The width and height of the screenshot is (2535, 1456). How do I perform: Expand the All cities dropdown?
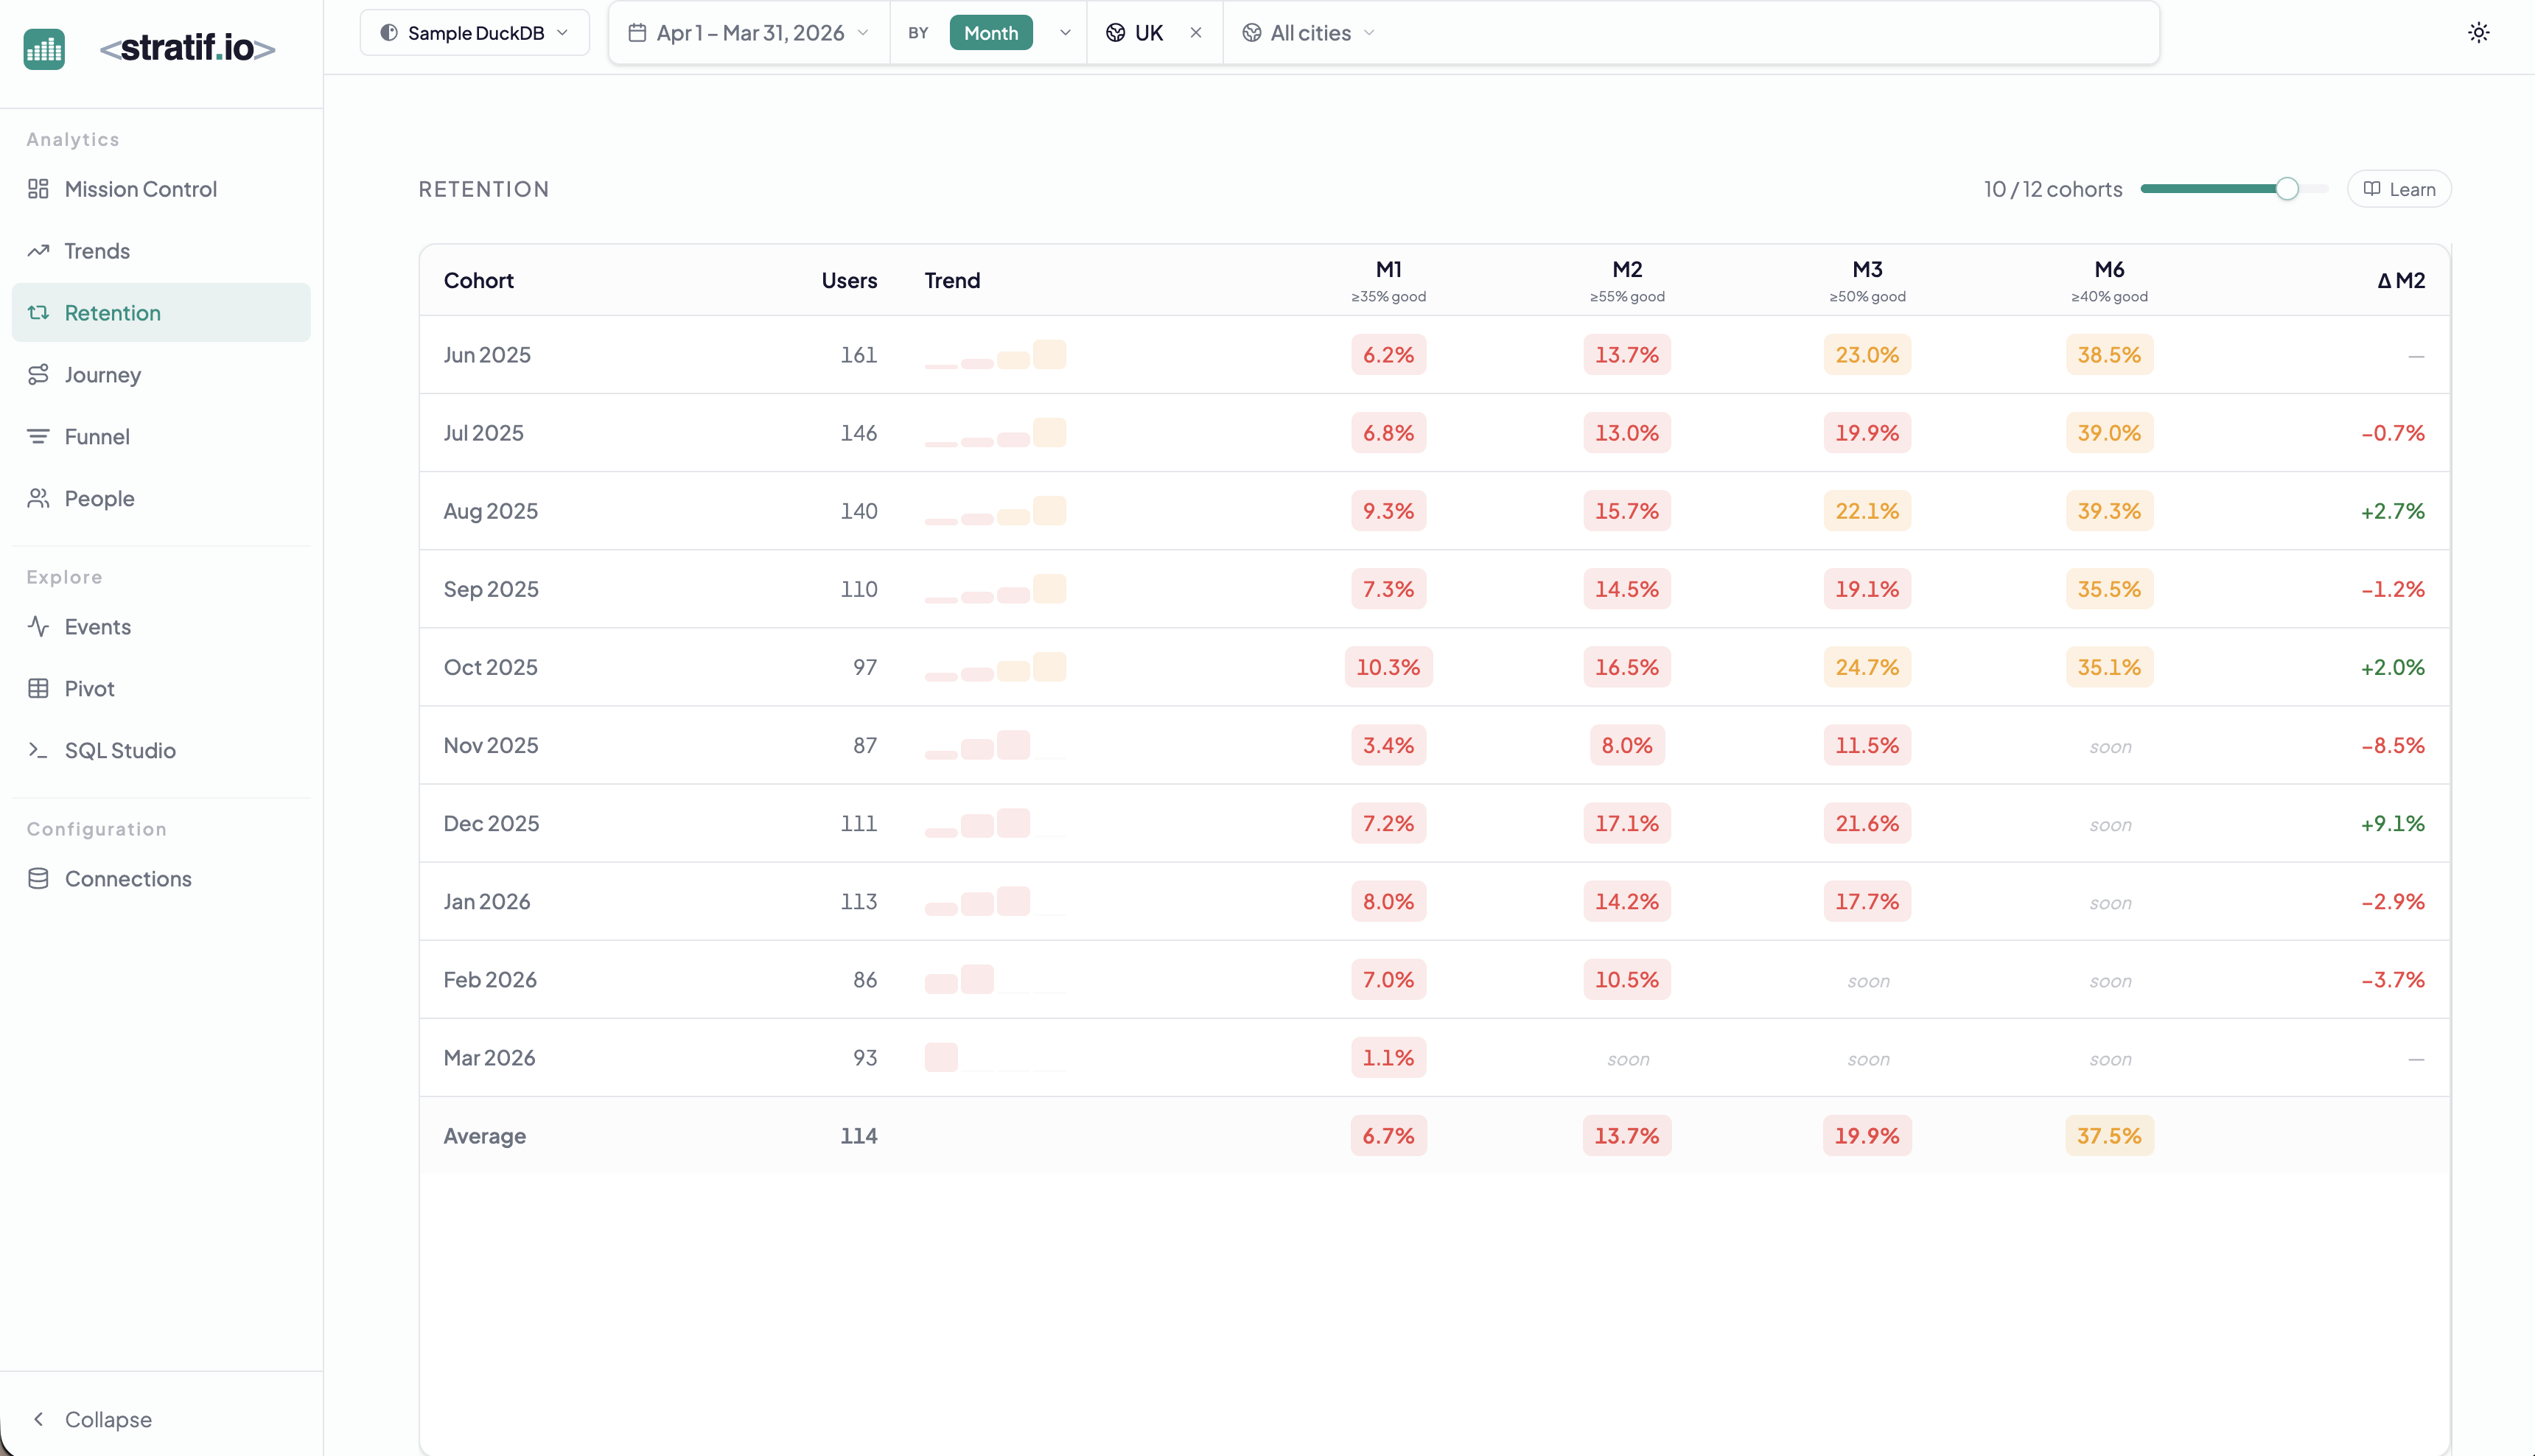pos(1309,33)
